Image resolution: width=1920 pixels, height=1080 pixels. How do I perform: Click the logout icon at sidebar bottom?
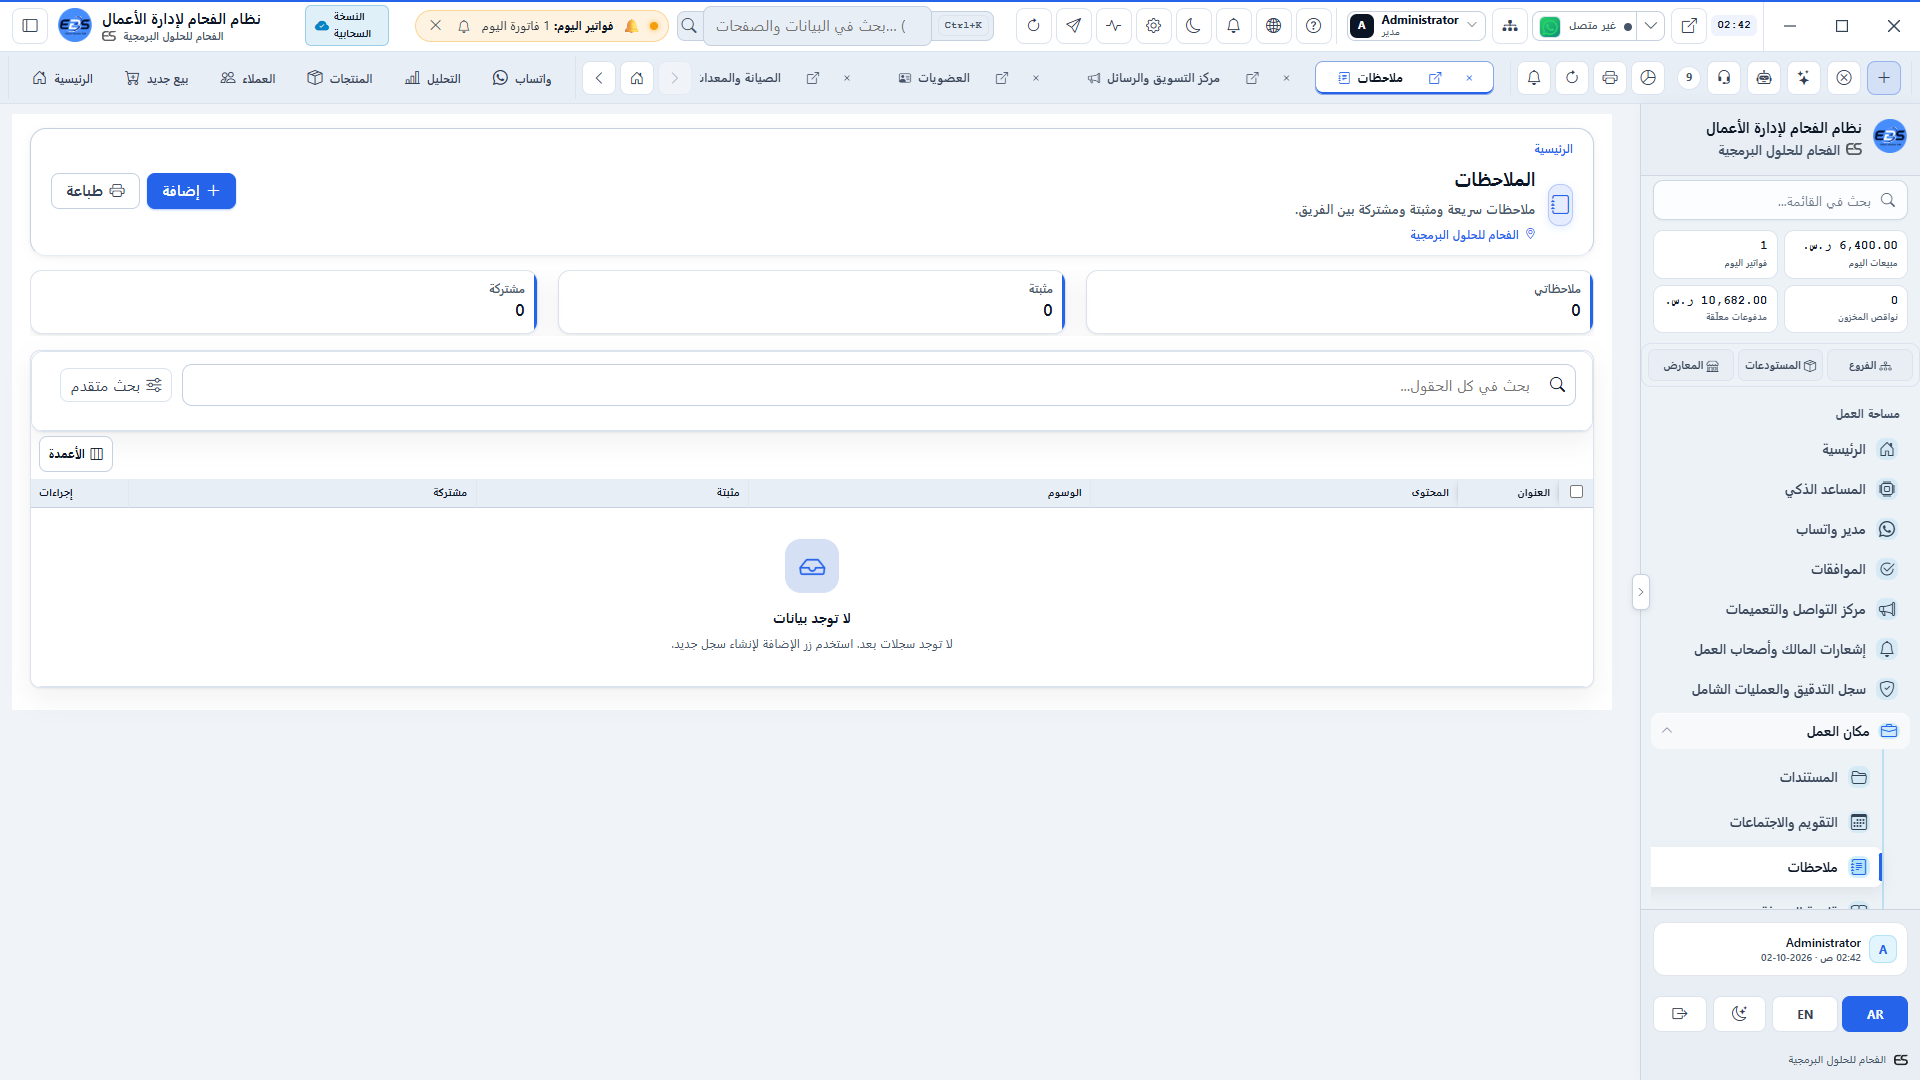[1680, 1014]
